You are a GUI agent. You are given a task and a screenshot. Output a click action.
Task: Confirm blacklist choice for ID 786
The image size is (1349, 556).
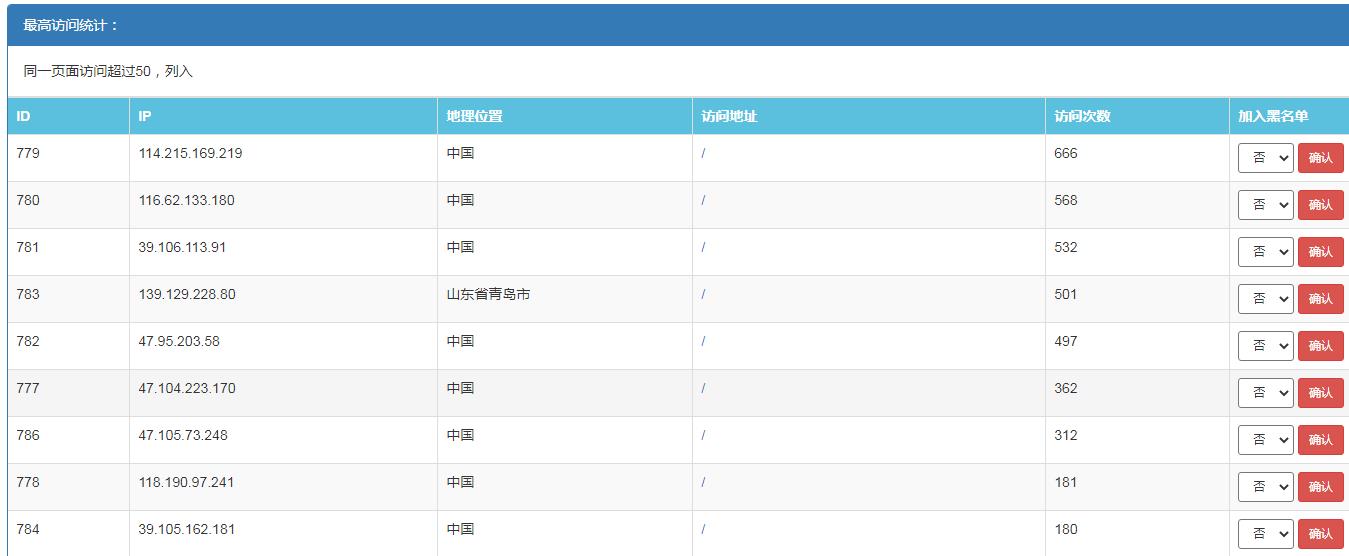click(1320, 440)
